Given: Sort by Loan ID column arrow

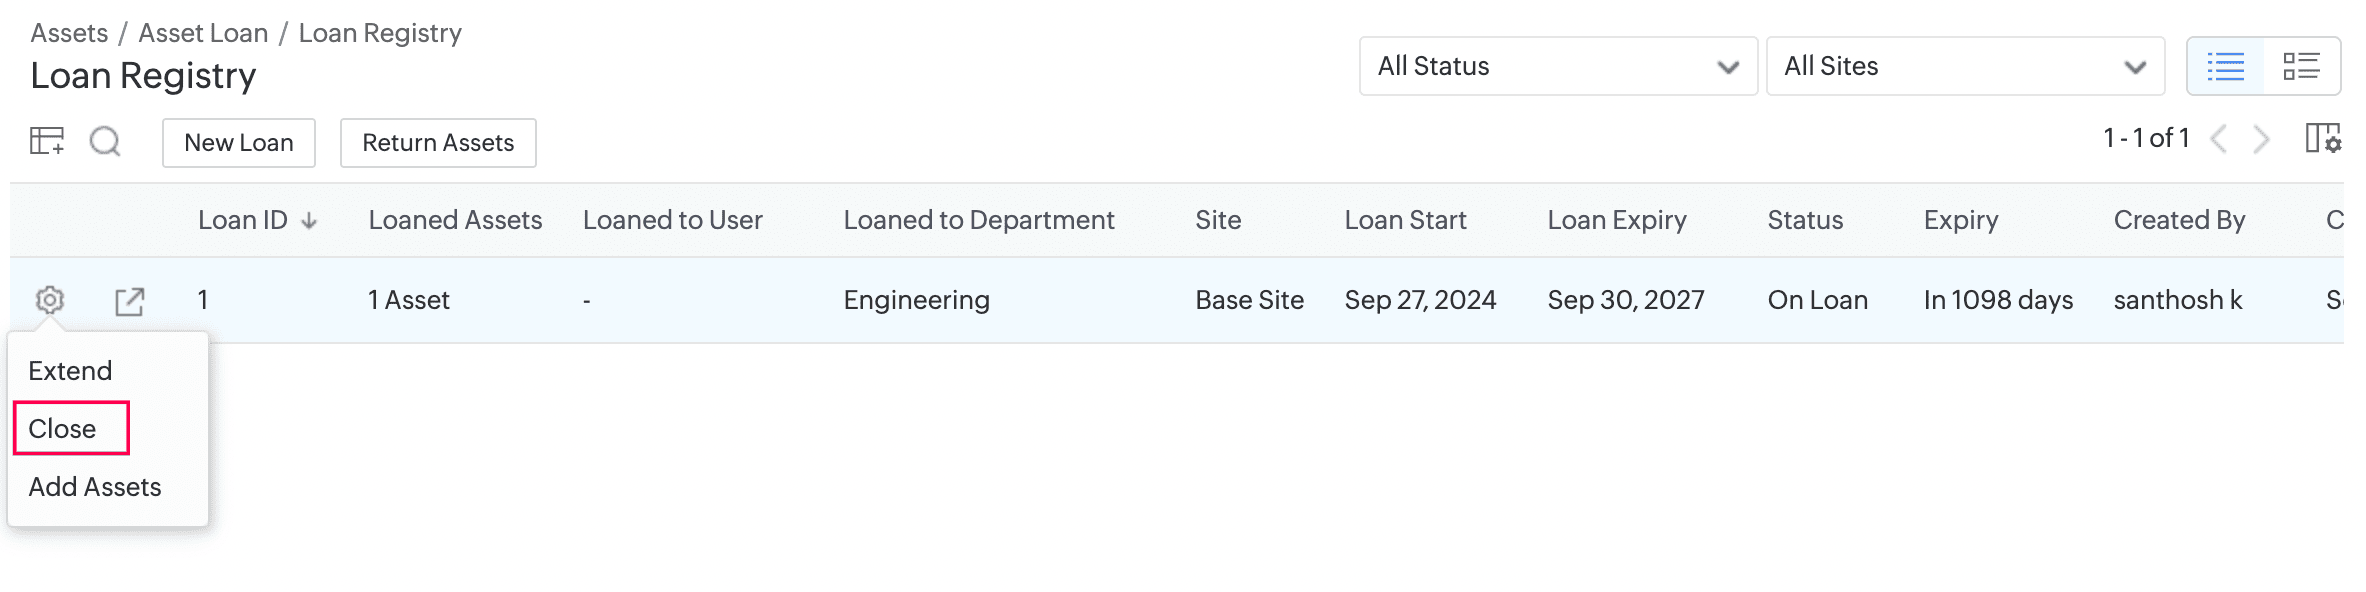Looking at the screenshot, I should pyautogui.click(x=309, y=221).
